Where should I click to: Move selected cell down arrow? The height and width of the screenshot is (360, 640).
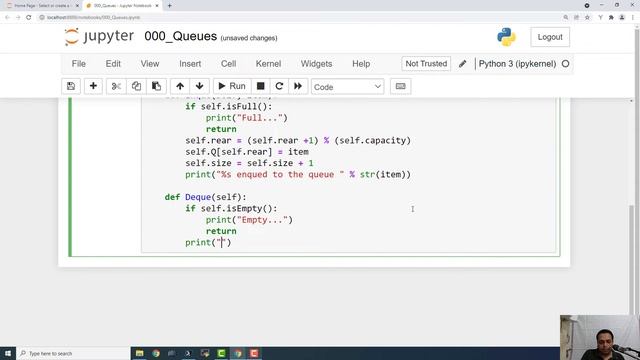(200, 86)
